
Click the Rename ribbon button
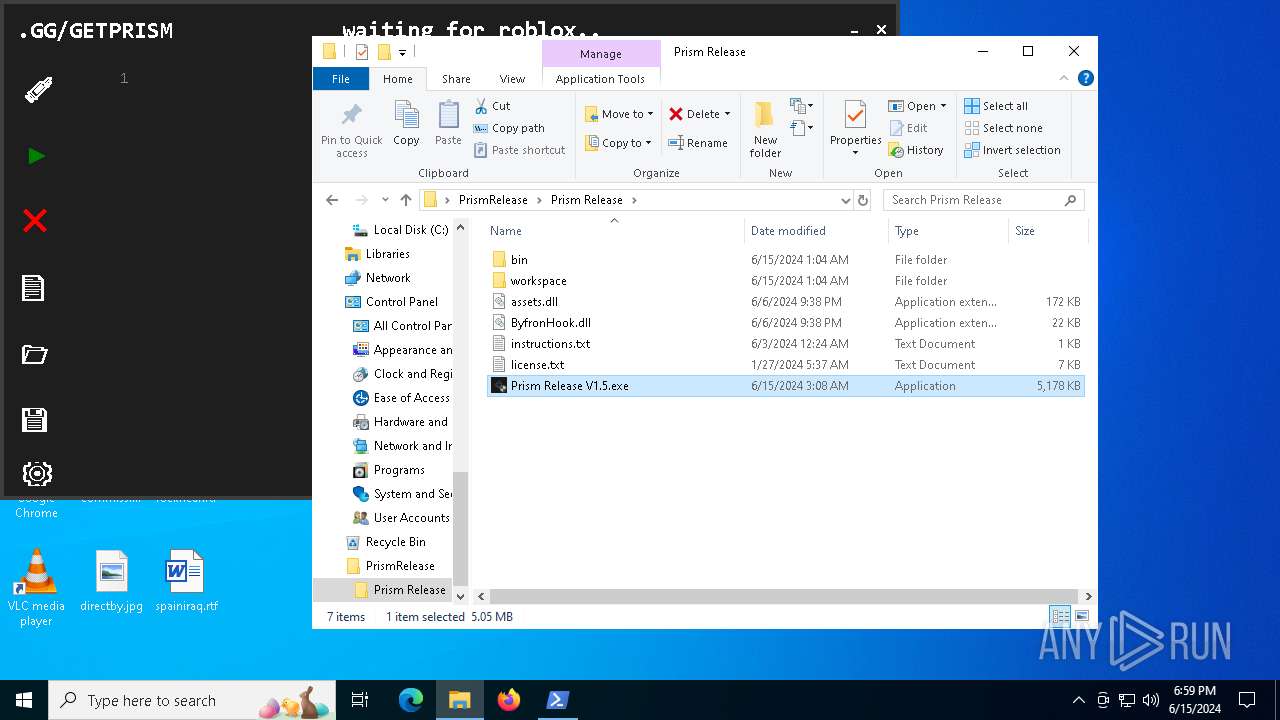(x=698, y=143)
